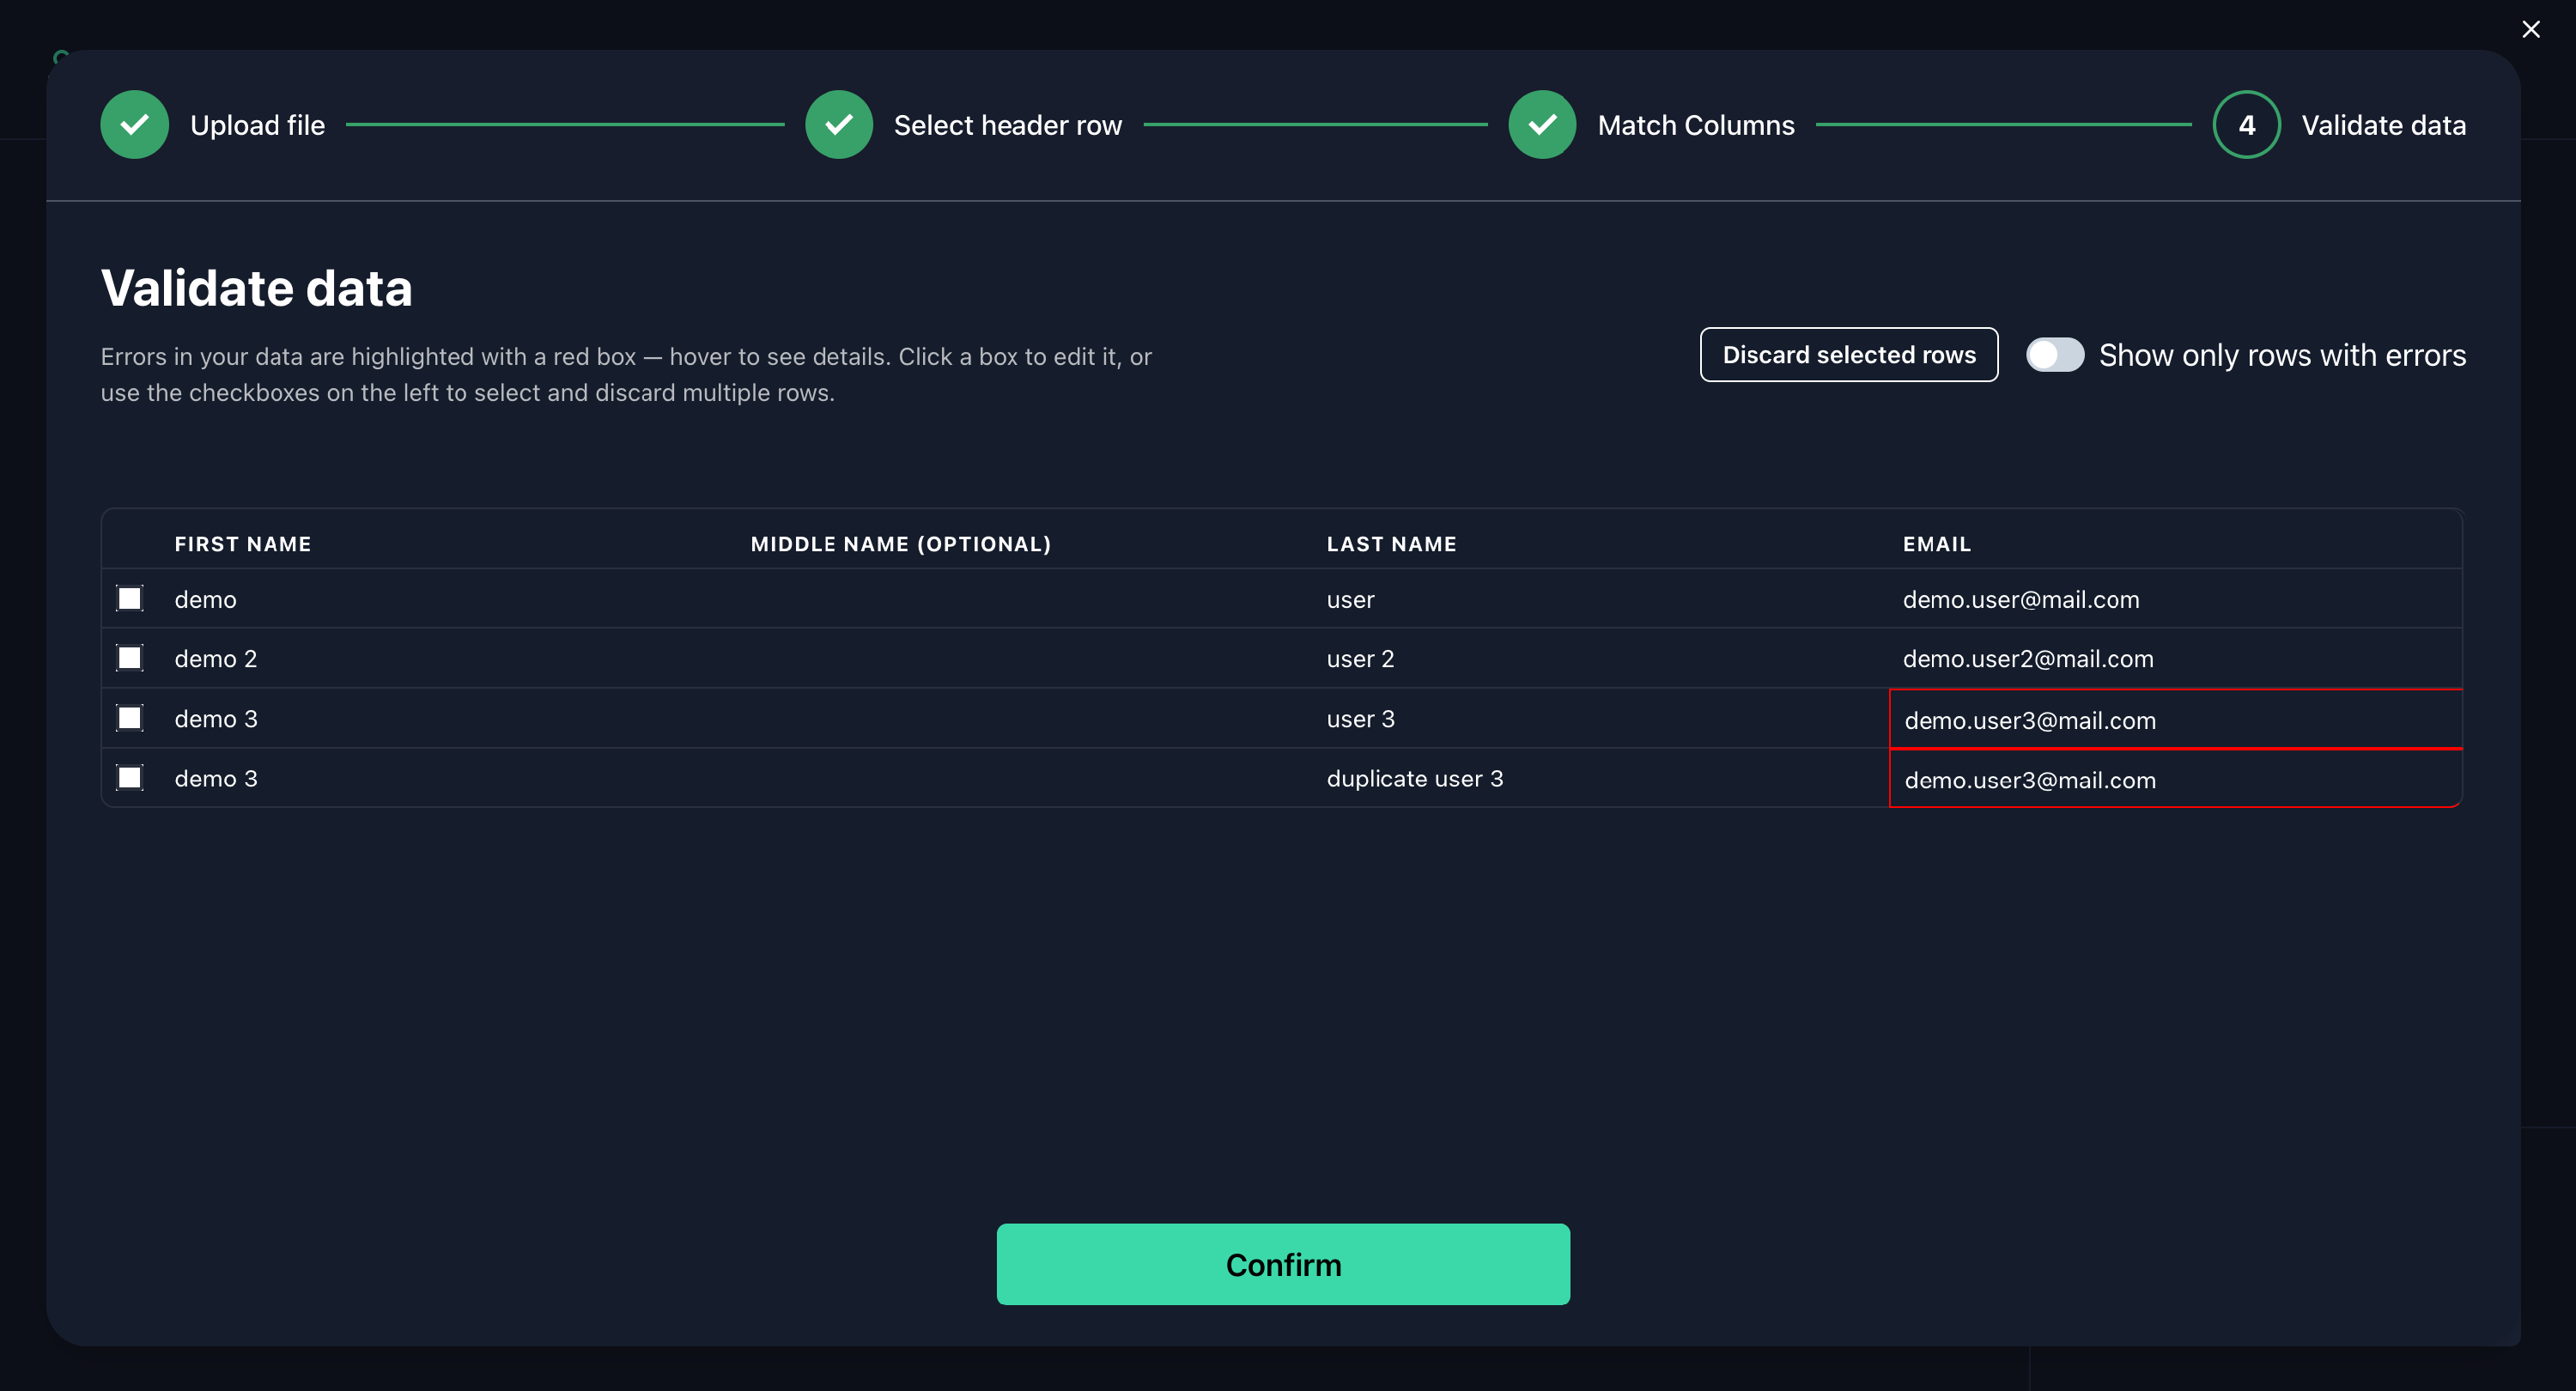
Task: Click the demo.user2@mail.com email cell
Action: [2027, 658]
